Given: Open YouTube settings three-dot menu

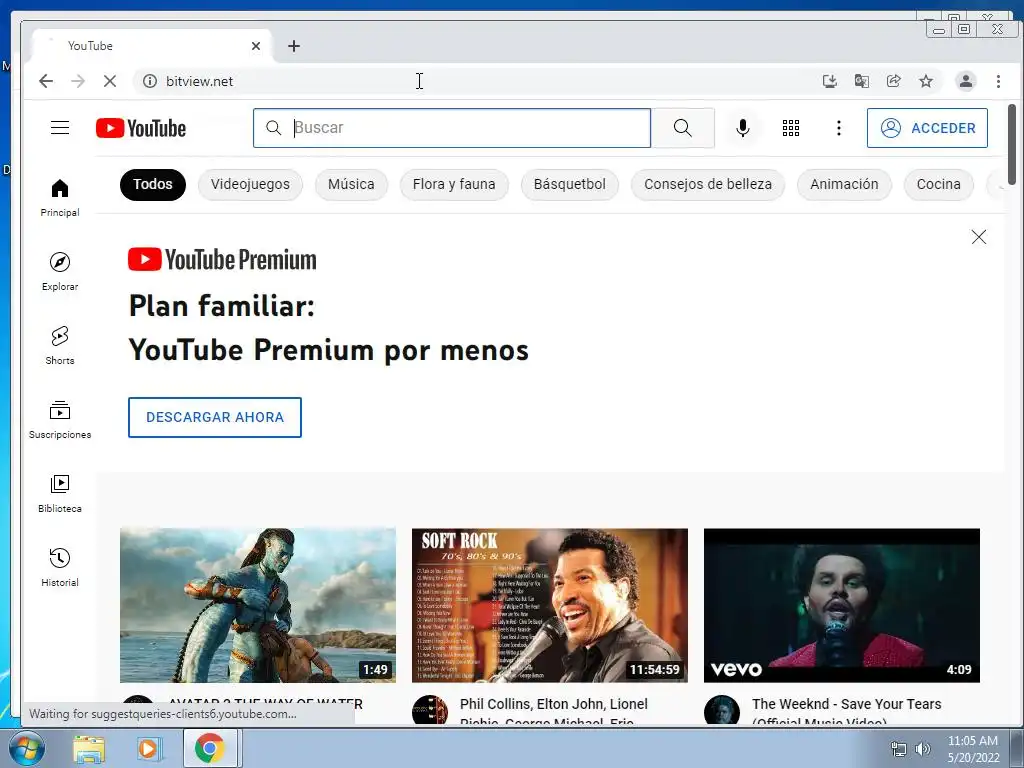Looking at the screenshot, I should point(839,128).
